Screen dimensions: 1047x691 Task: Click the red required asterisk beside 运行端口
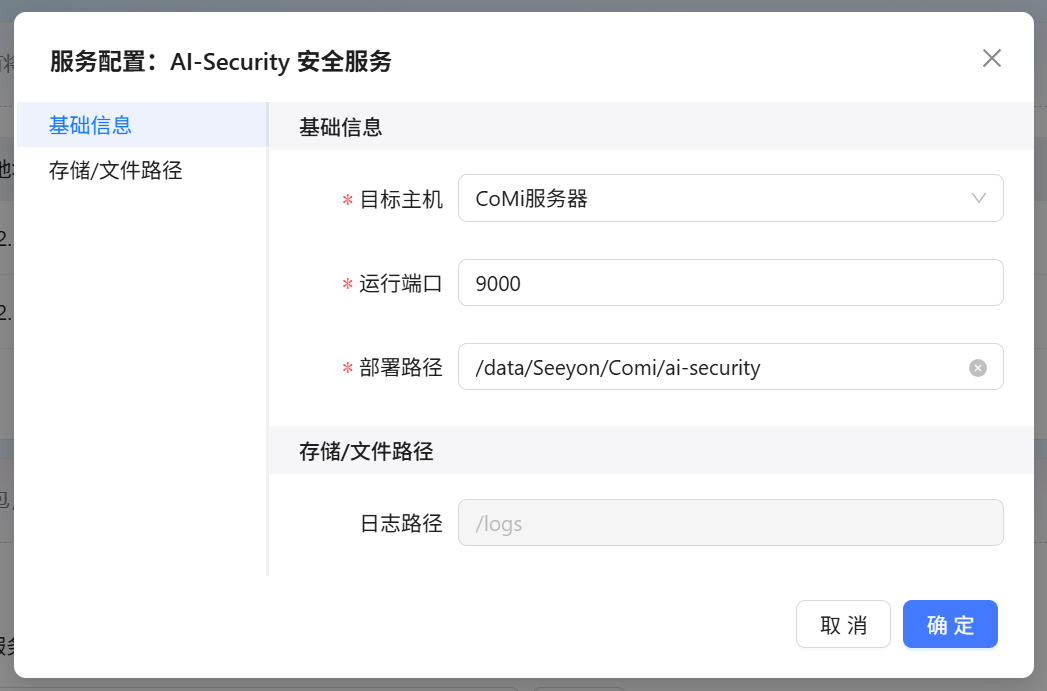(348, 284)
